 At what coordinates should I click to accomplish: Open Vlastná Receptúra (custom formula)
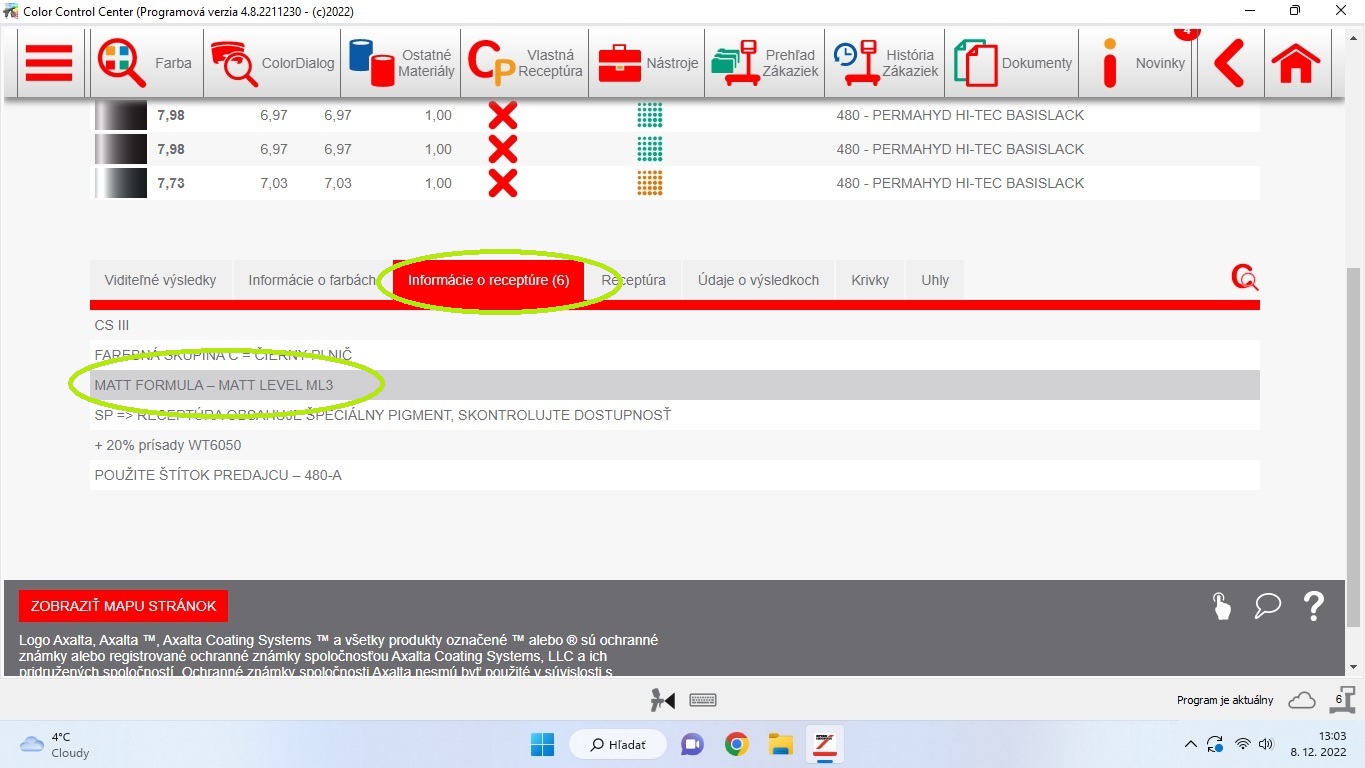pos(525,63)
